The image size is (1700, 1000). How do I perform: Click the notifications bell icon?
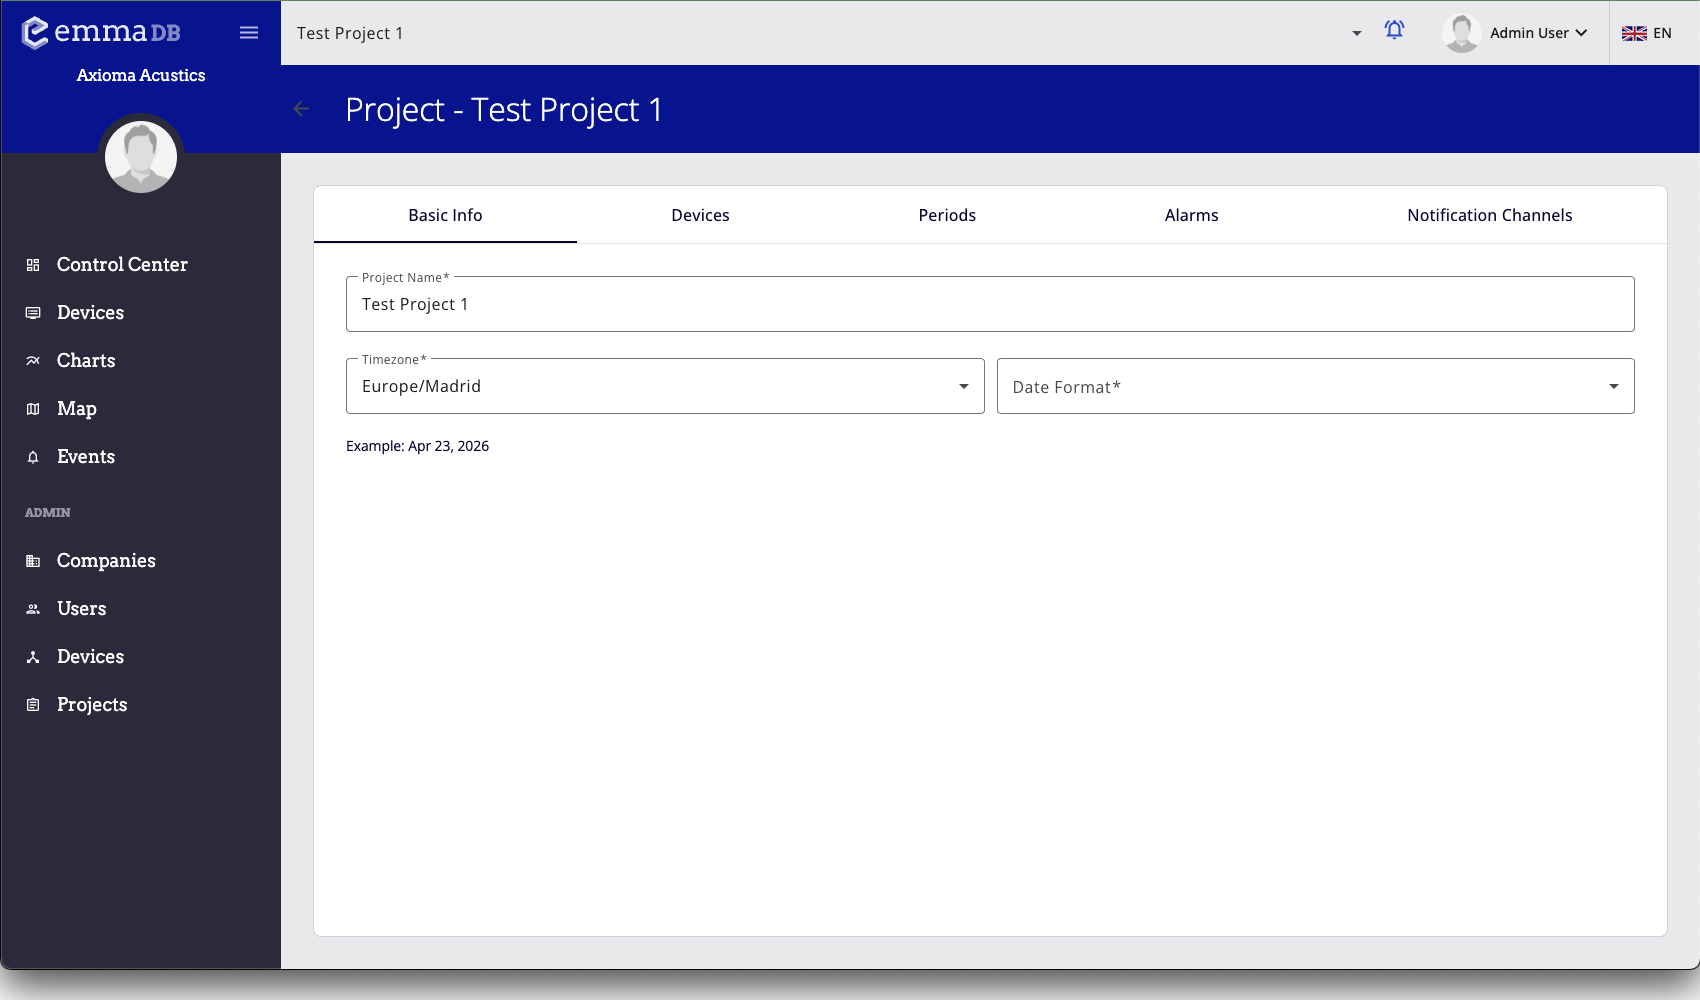1394,31
